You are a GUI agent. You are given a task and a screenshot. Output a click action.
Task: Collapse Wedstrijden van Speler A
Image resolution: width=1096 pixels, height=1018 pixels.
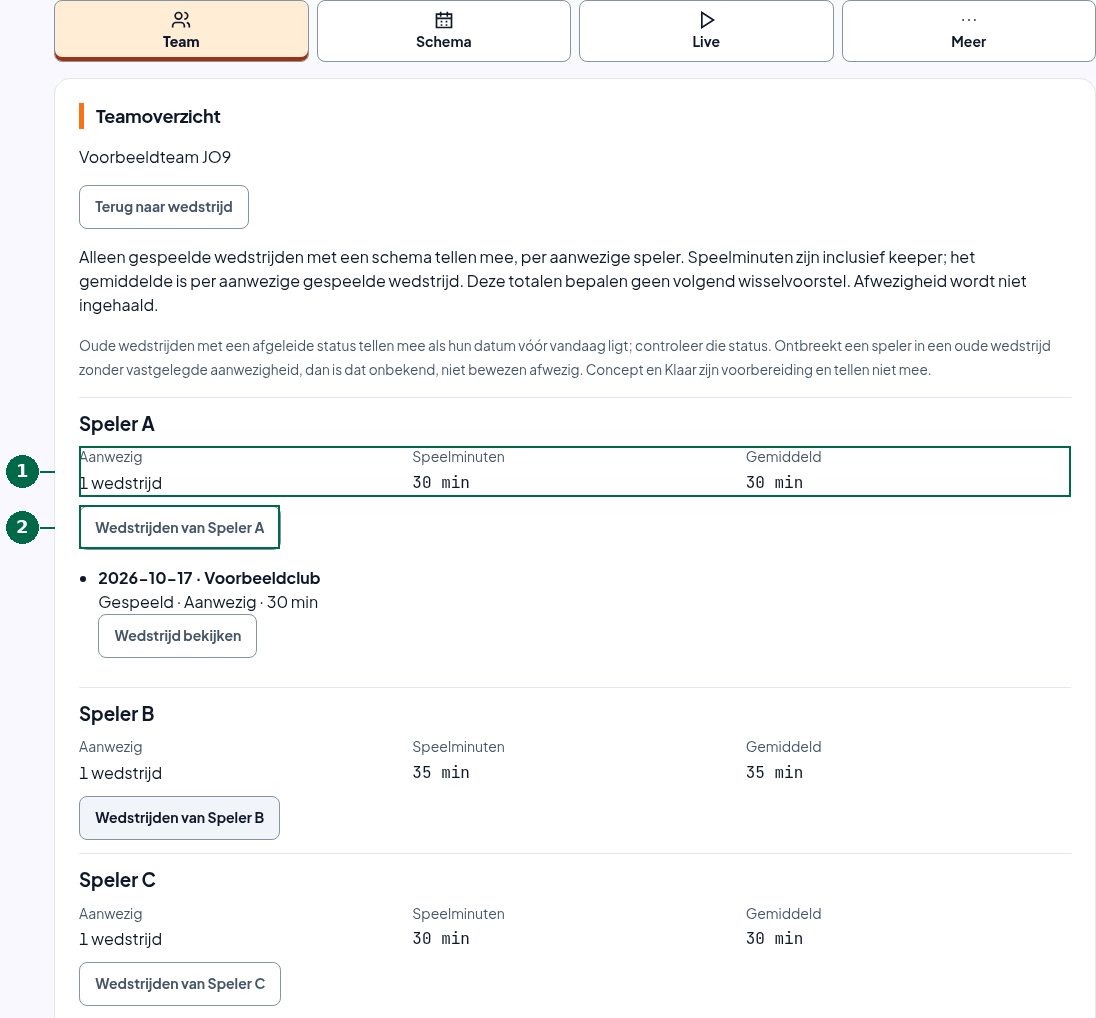coord(180,528)
